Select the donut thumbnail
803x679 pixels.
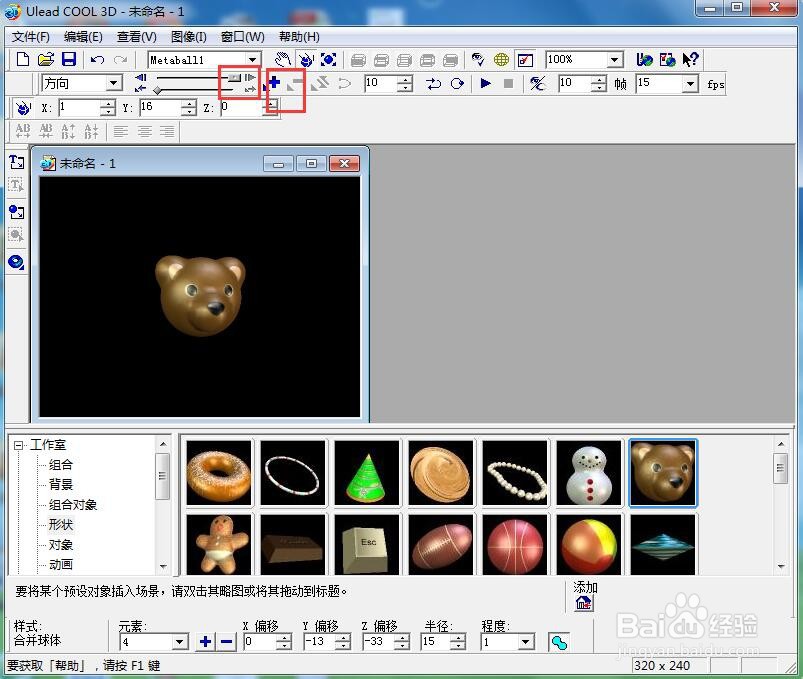pyautogui.click(x=219, y=473)
